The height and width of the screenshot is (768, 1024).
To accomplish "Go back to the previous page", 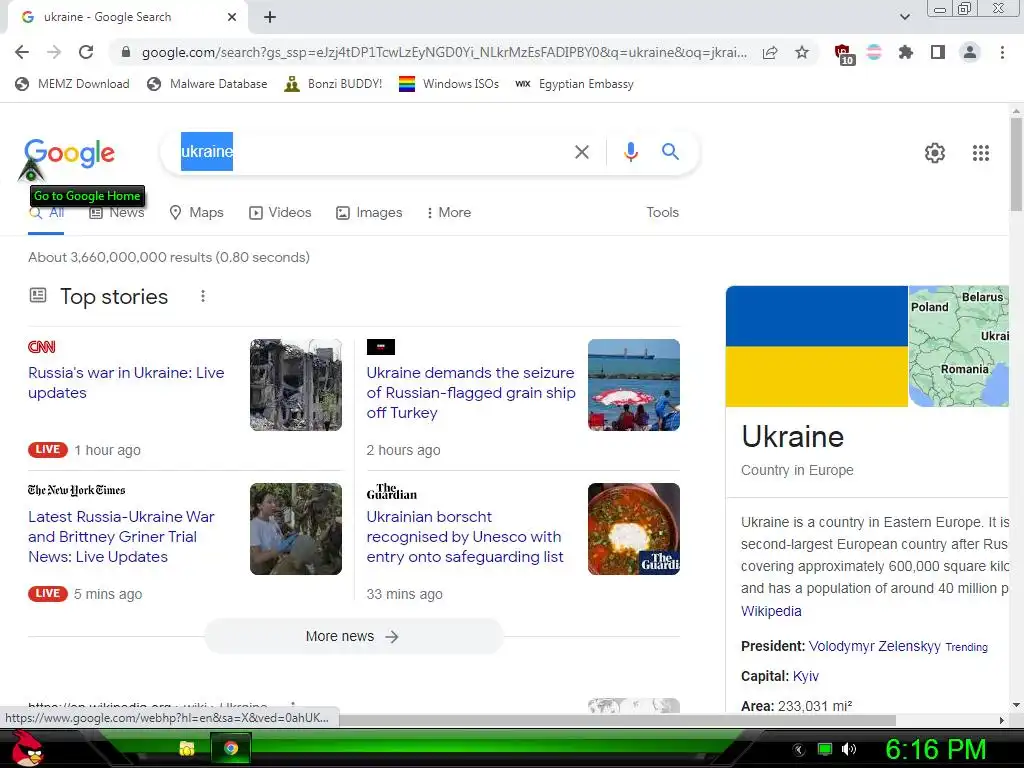I will [x=22, y=52].
